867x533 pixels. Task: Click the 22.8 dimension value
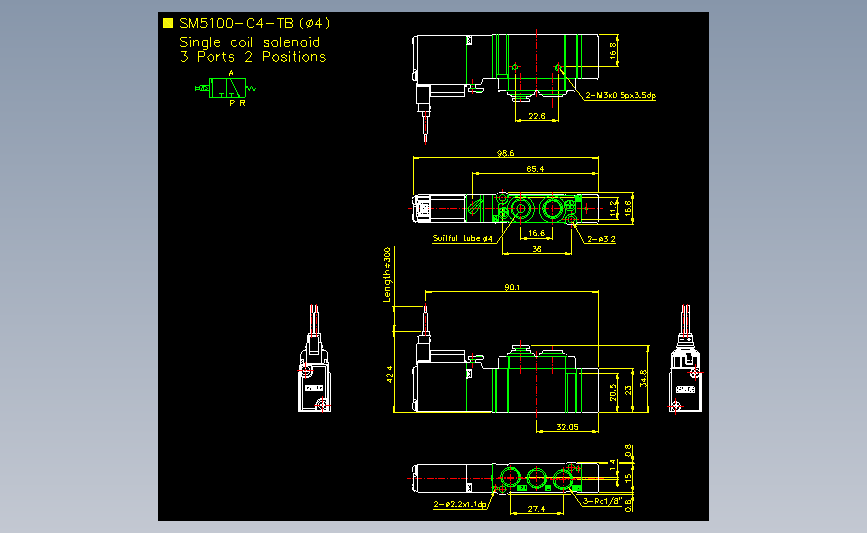coord(536,116)
